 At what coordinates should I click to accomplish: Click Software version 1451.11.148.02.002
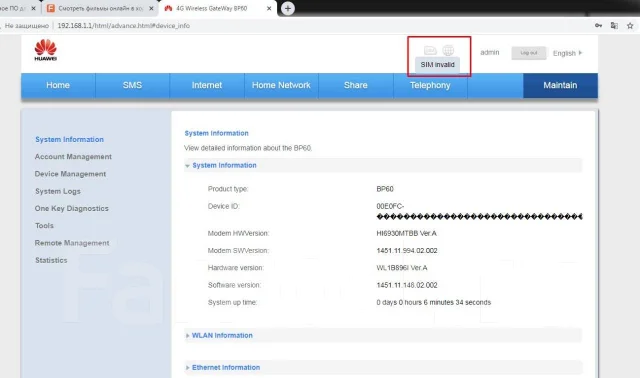coord(407,285)
